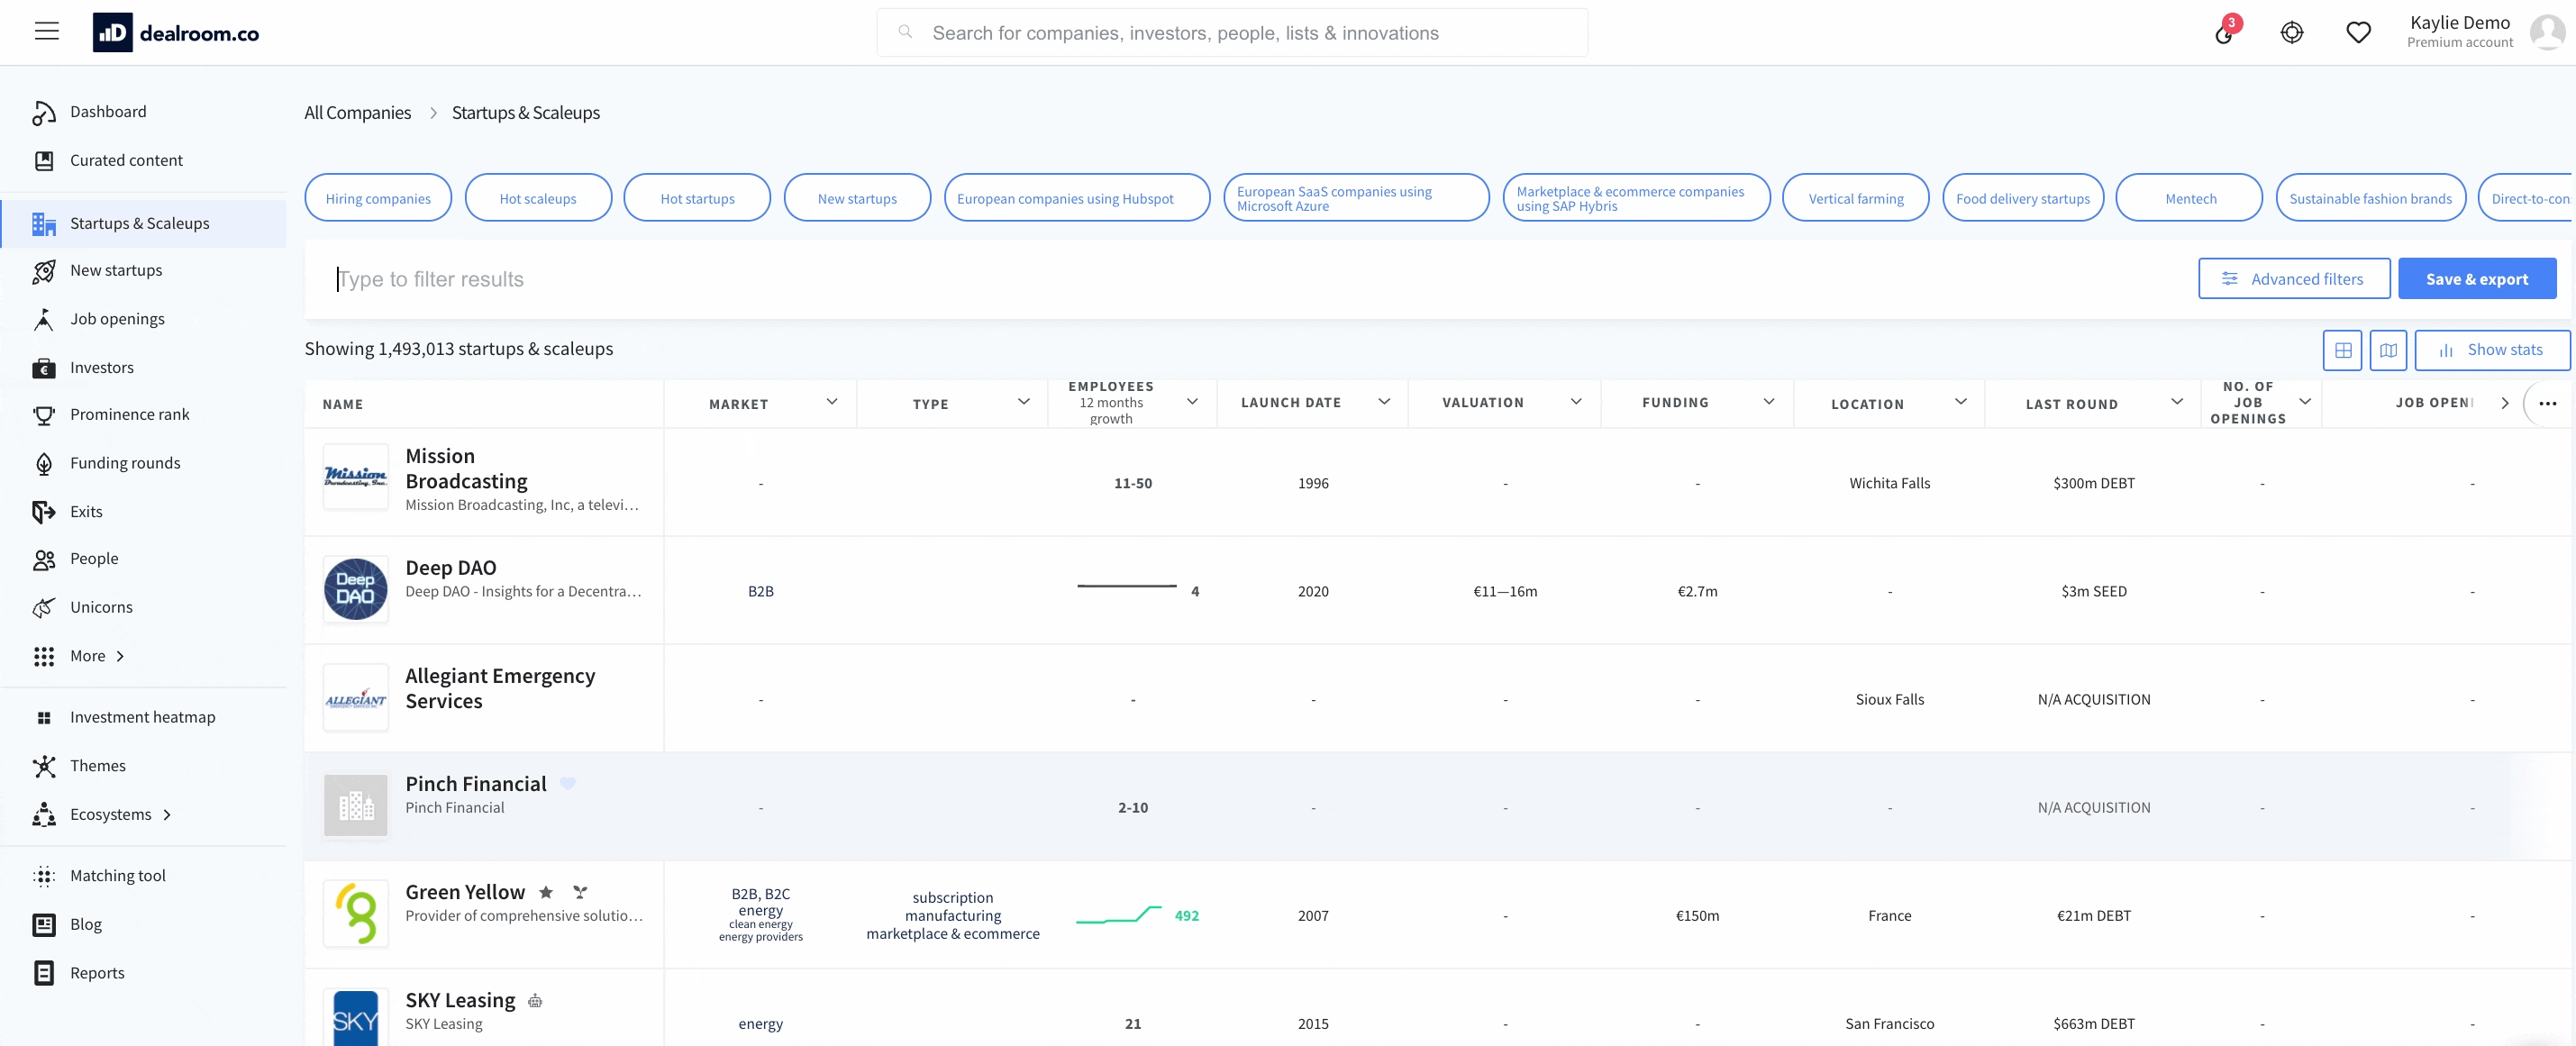Click the New startups rocket icon
2576x1046 pixels.
click(x=44, y=271)
